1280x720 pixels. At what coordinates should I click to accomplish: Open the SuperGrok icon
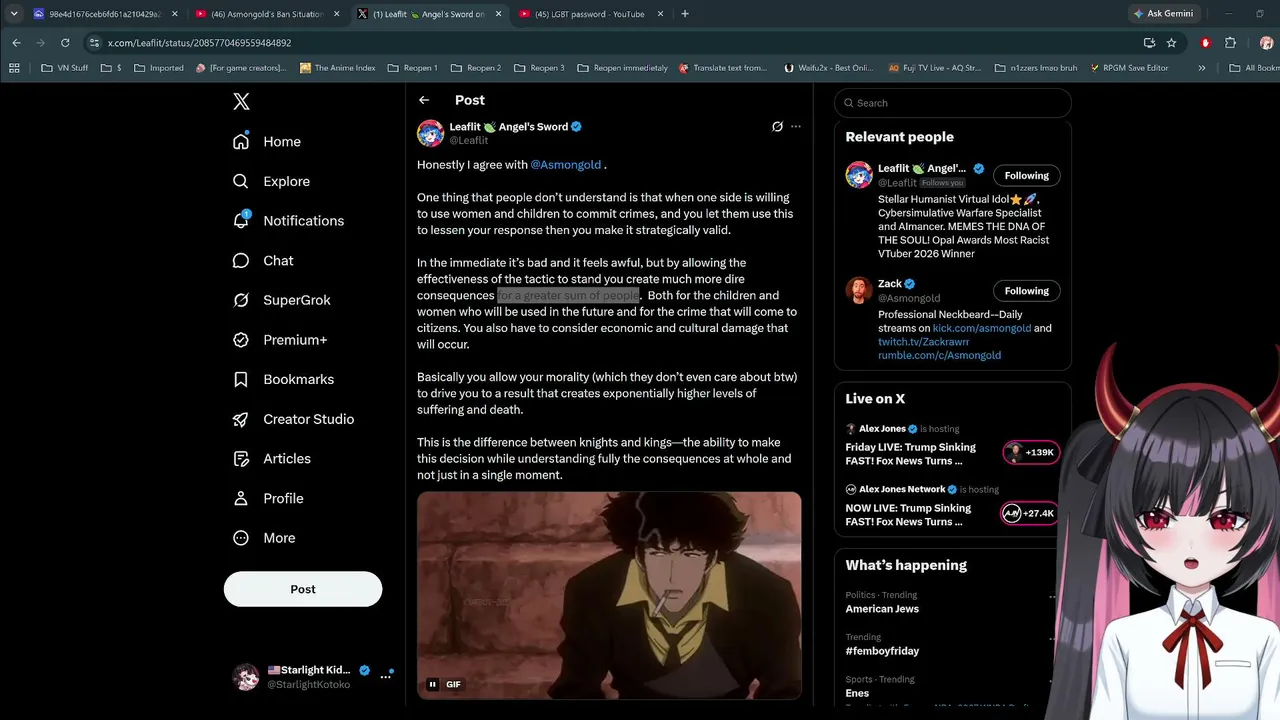point(241,300)
